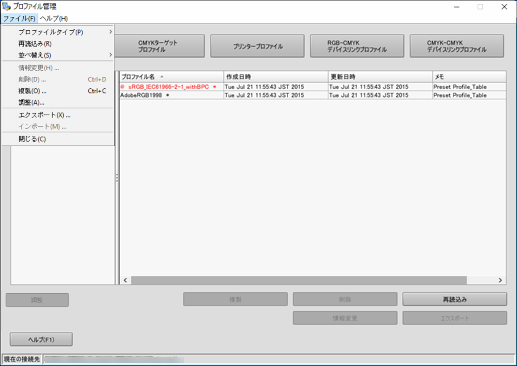Click the 複製 button below the table
Viewport: 517px width, 366px height.
coord(235,299)
